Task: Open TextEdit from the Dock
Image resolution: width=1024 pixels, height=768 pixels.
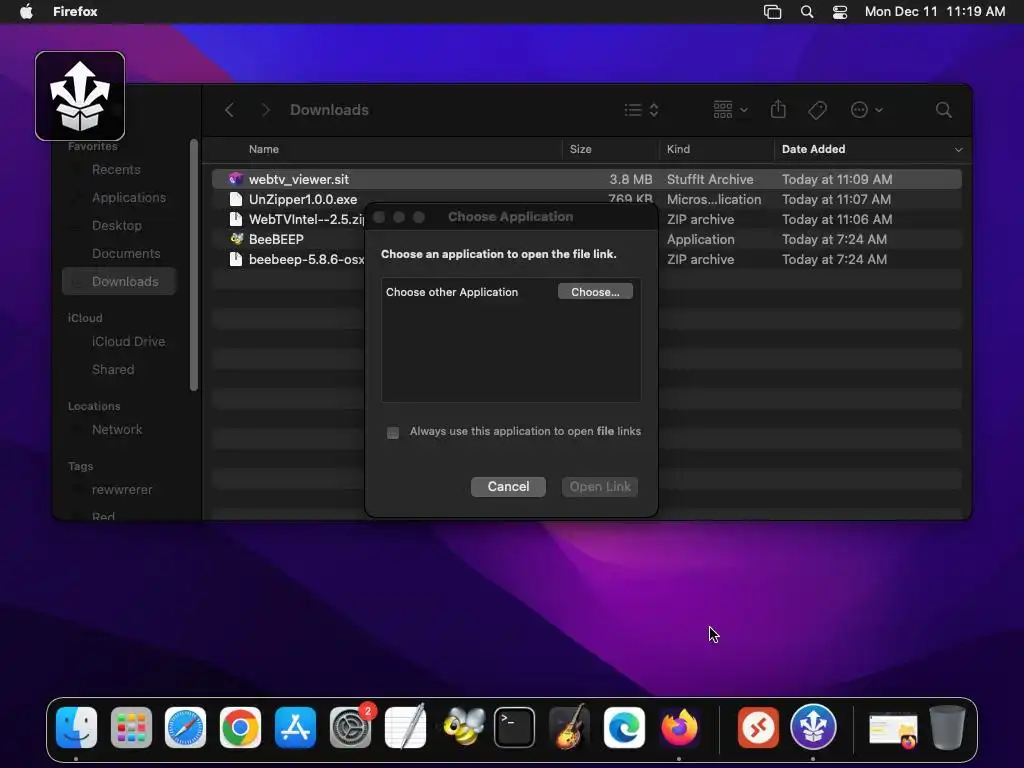Action: click(405, 727)
